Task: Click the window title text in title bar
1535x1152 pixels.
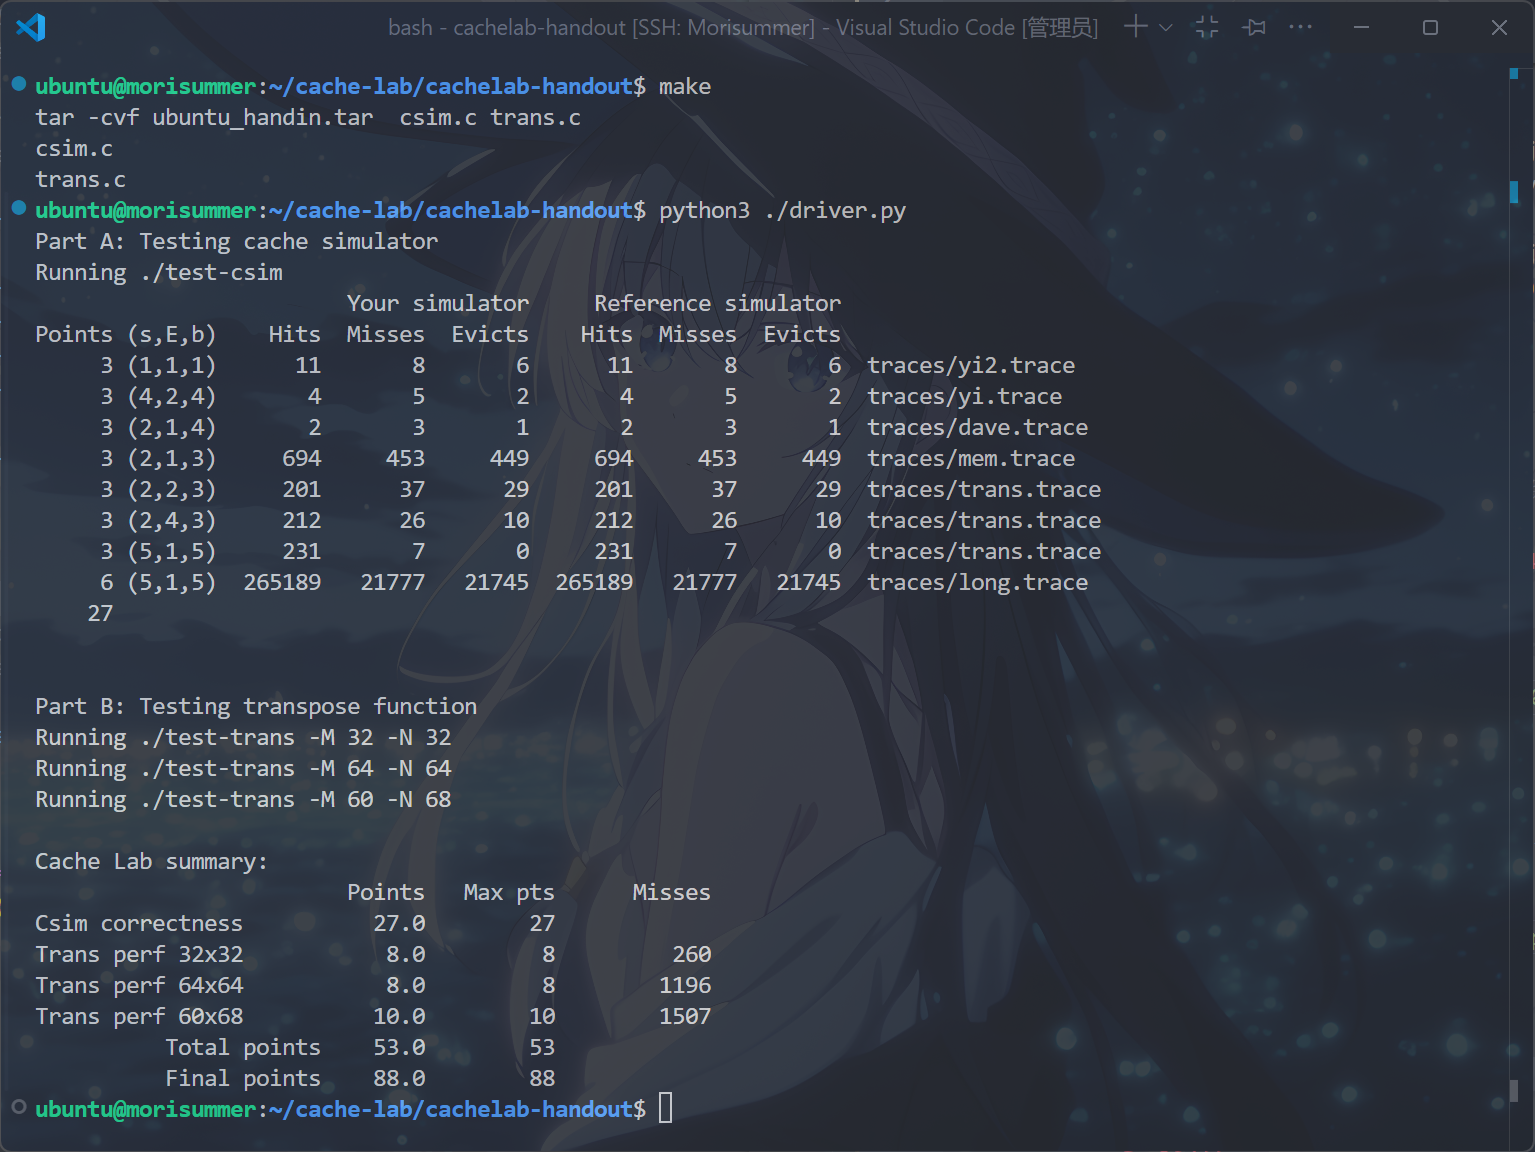Action: (x=742, y=28)
